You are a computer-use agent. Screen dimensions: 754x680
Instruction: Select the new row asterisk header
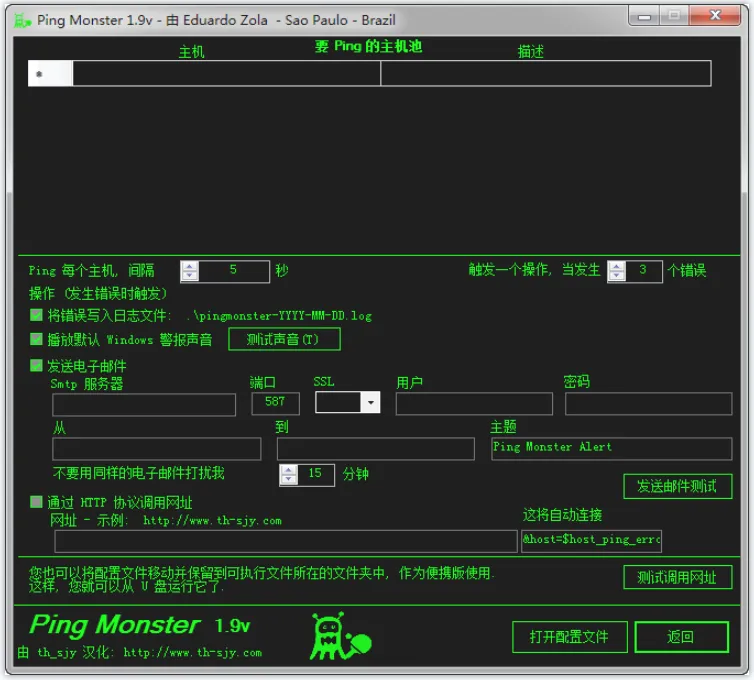coord(50,74)
